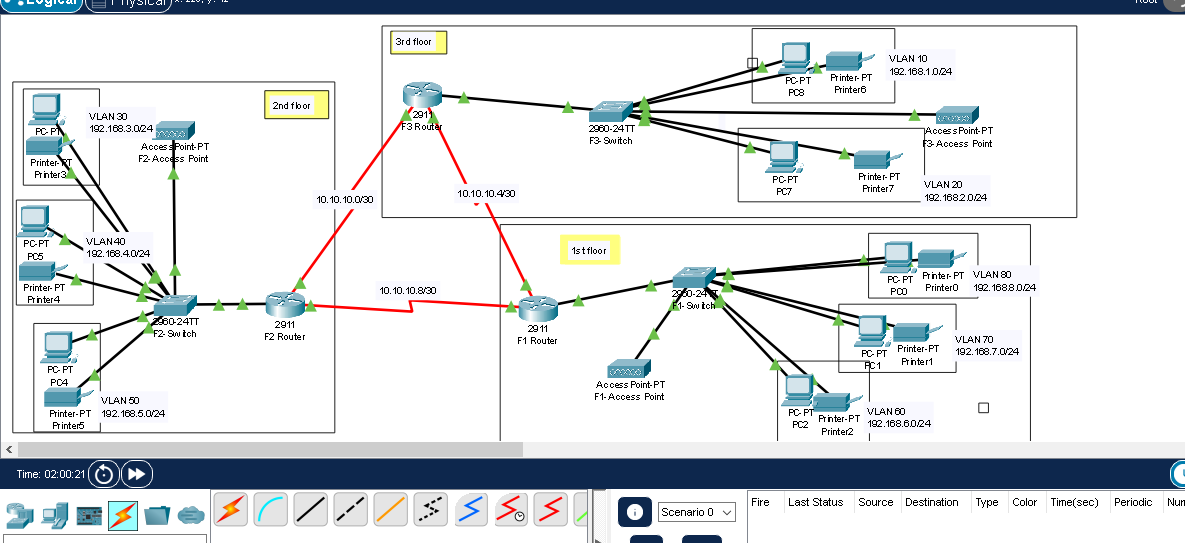Select the End Devices category icon
This screenshot has width=1185, height=543.
pyautogui.click(x=54, y=516)
